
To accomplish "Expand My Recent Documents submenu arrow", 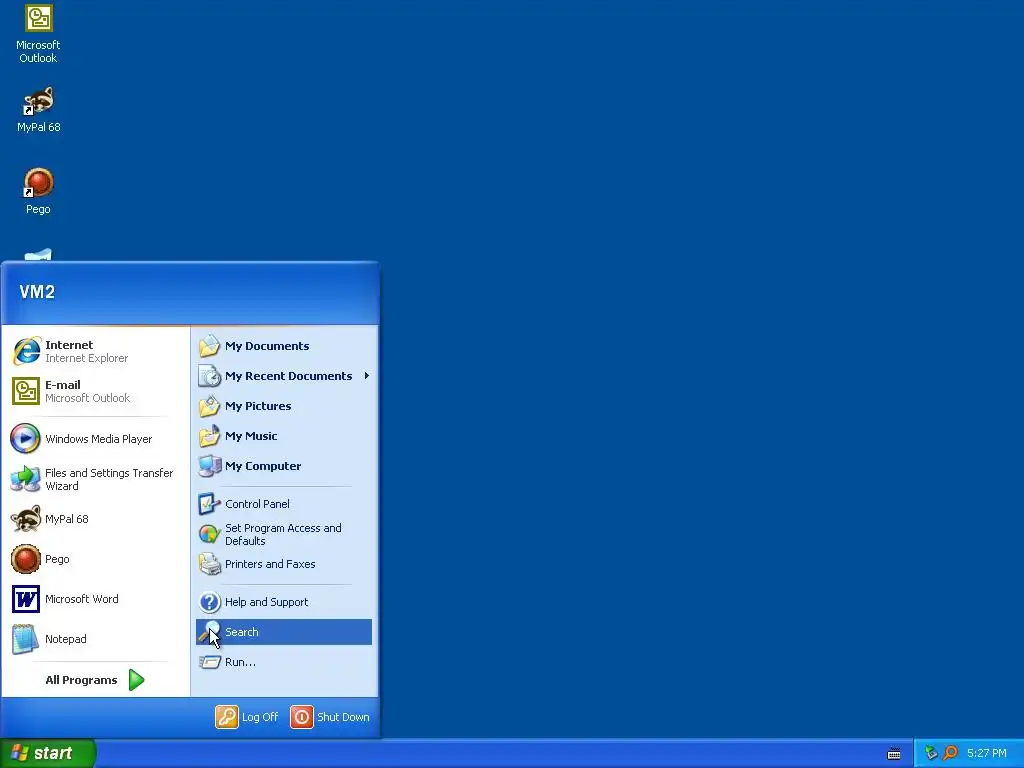I will pyautogui.click(x=366, y=376).
